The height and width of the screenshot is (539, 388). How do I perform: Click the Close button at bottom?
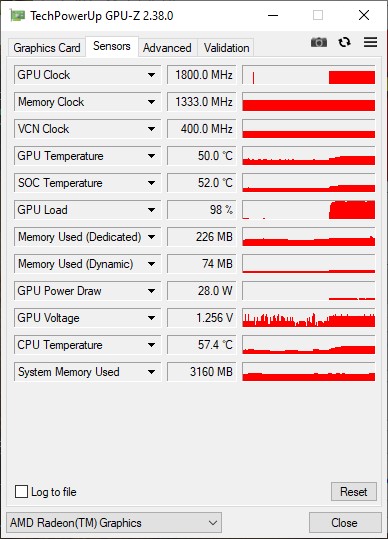tap(344, 523)
